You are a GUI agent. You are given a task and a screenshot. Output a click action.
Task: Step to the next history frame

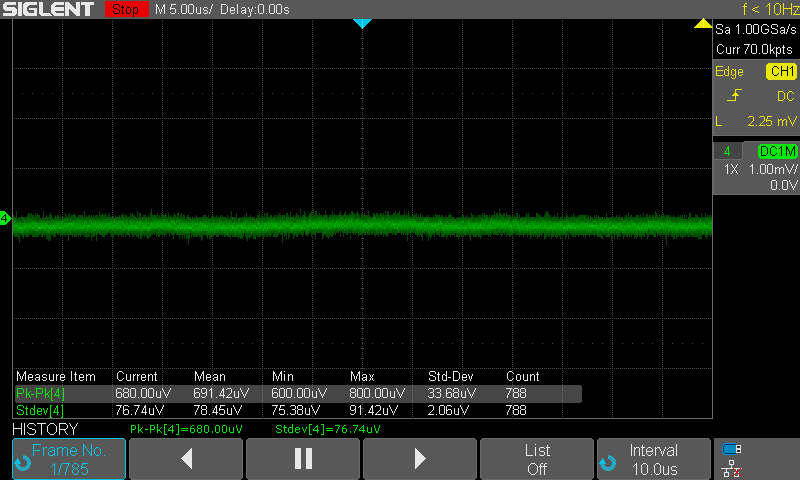[420, 459]
